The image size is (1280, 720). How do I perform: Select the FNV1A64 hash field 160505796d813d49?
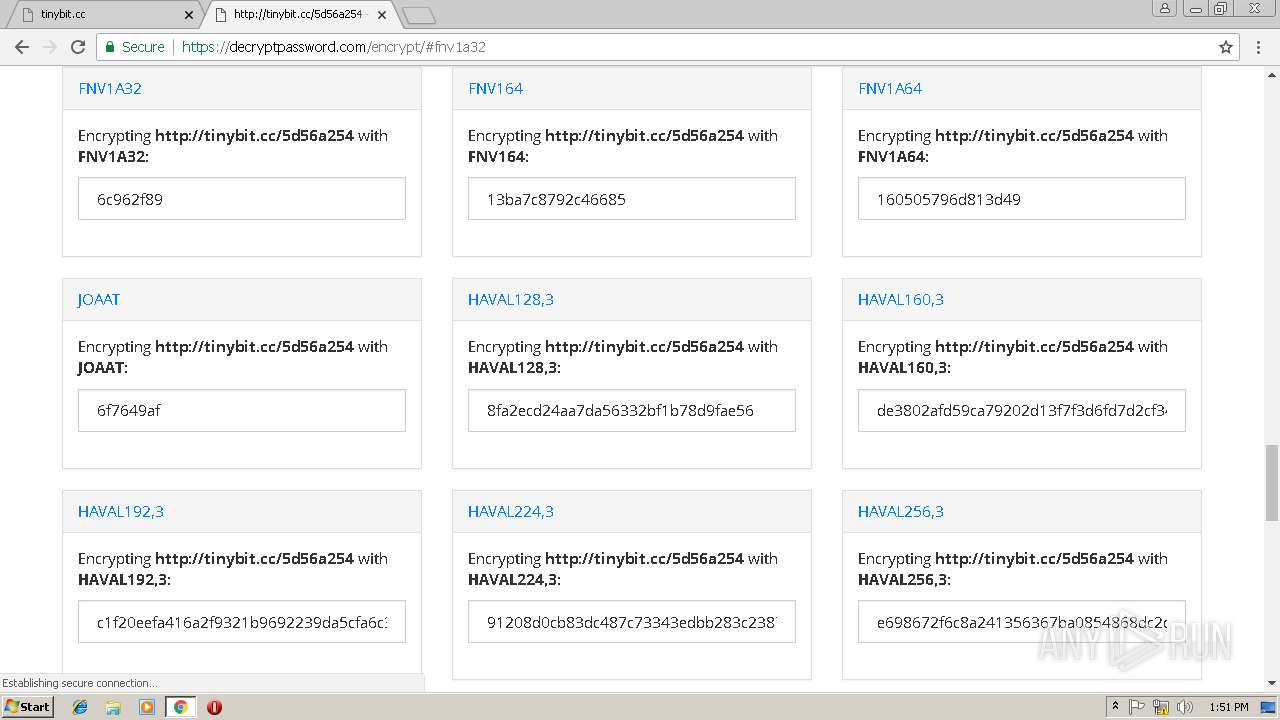1022,199
